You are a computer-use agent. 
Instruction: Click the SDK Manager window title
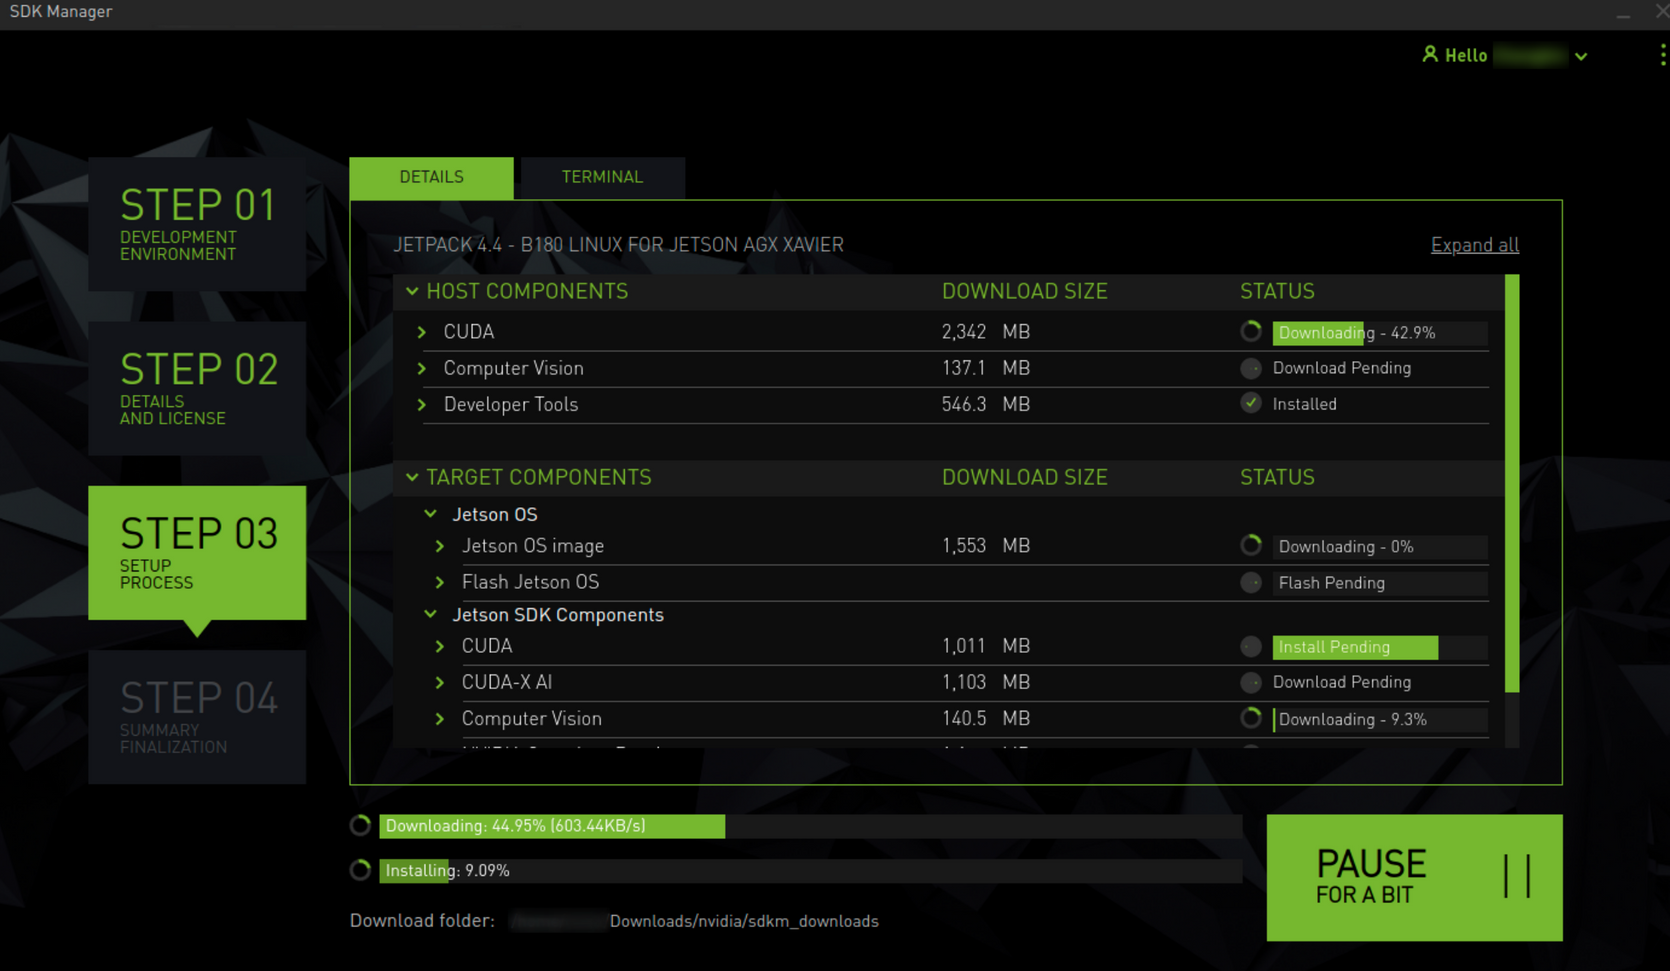click(x=61, y=12)
